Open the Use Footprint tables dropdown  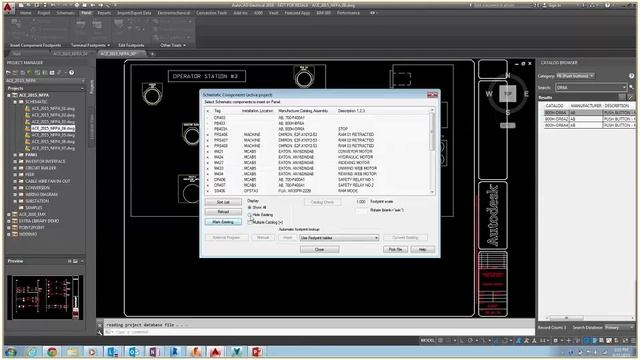click(x=339, y=238)
